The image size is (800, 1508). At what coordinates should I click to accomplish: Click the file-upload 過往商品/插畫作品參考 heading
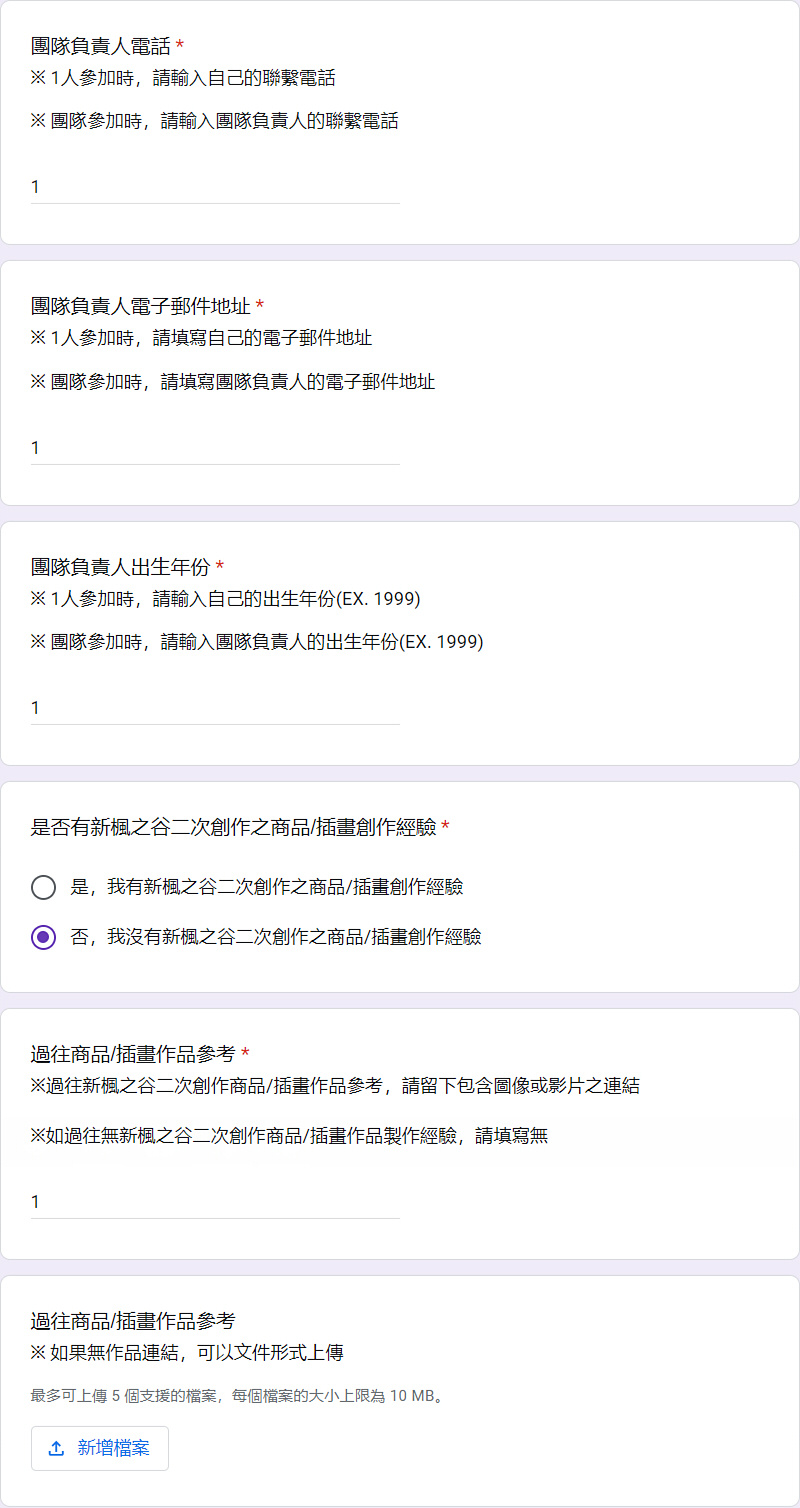point(133,1321)
